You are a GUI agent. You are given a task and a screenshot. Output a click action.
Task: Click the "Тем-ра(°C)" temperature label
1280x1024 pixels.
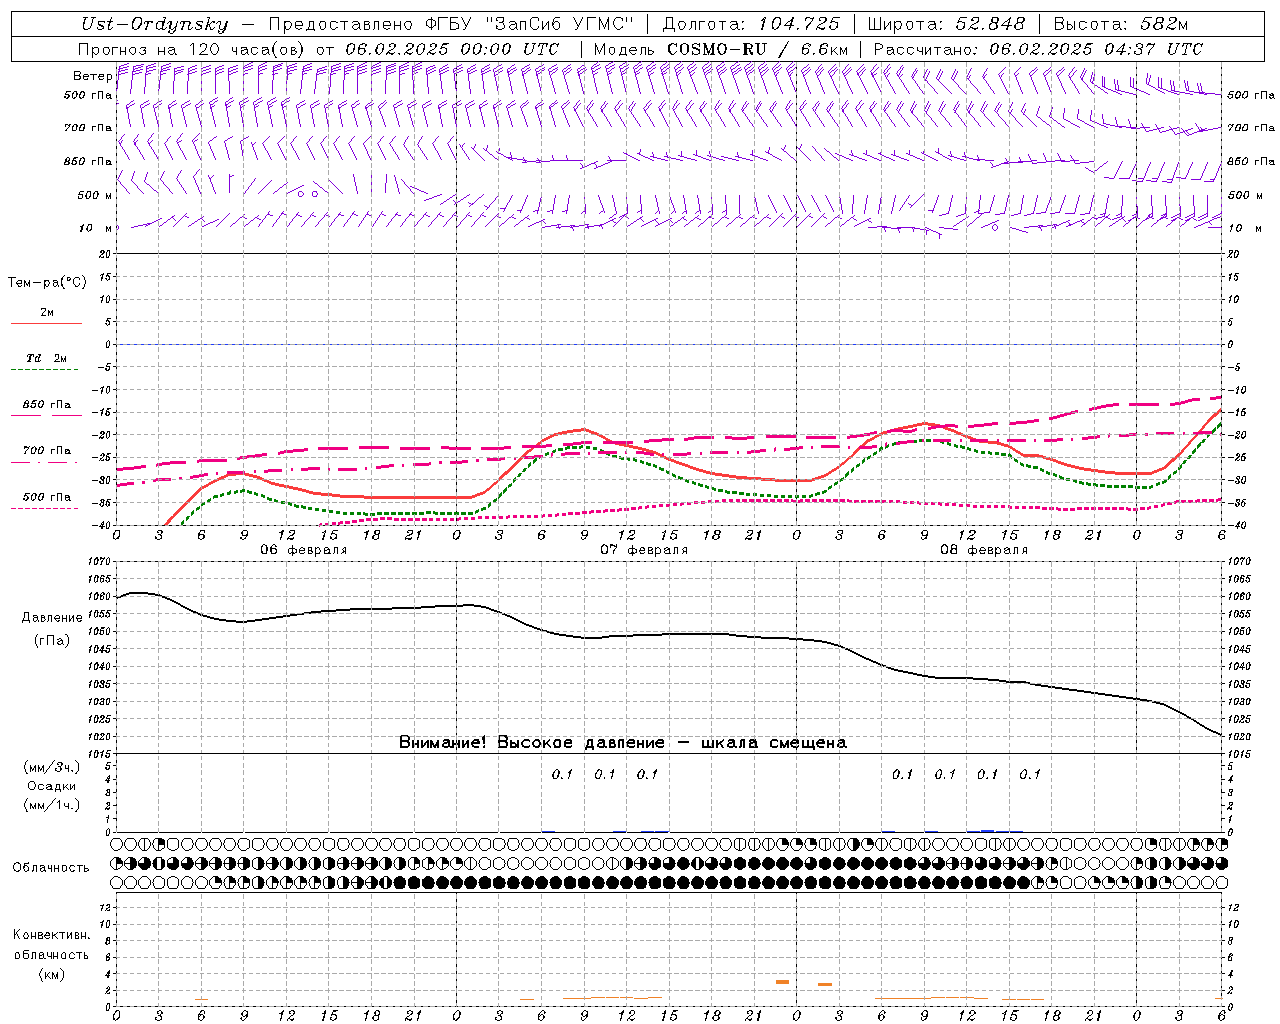pyautogui.click(x=47, y=283)
